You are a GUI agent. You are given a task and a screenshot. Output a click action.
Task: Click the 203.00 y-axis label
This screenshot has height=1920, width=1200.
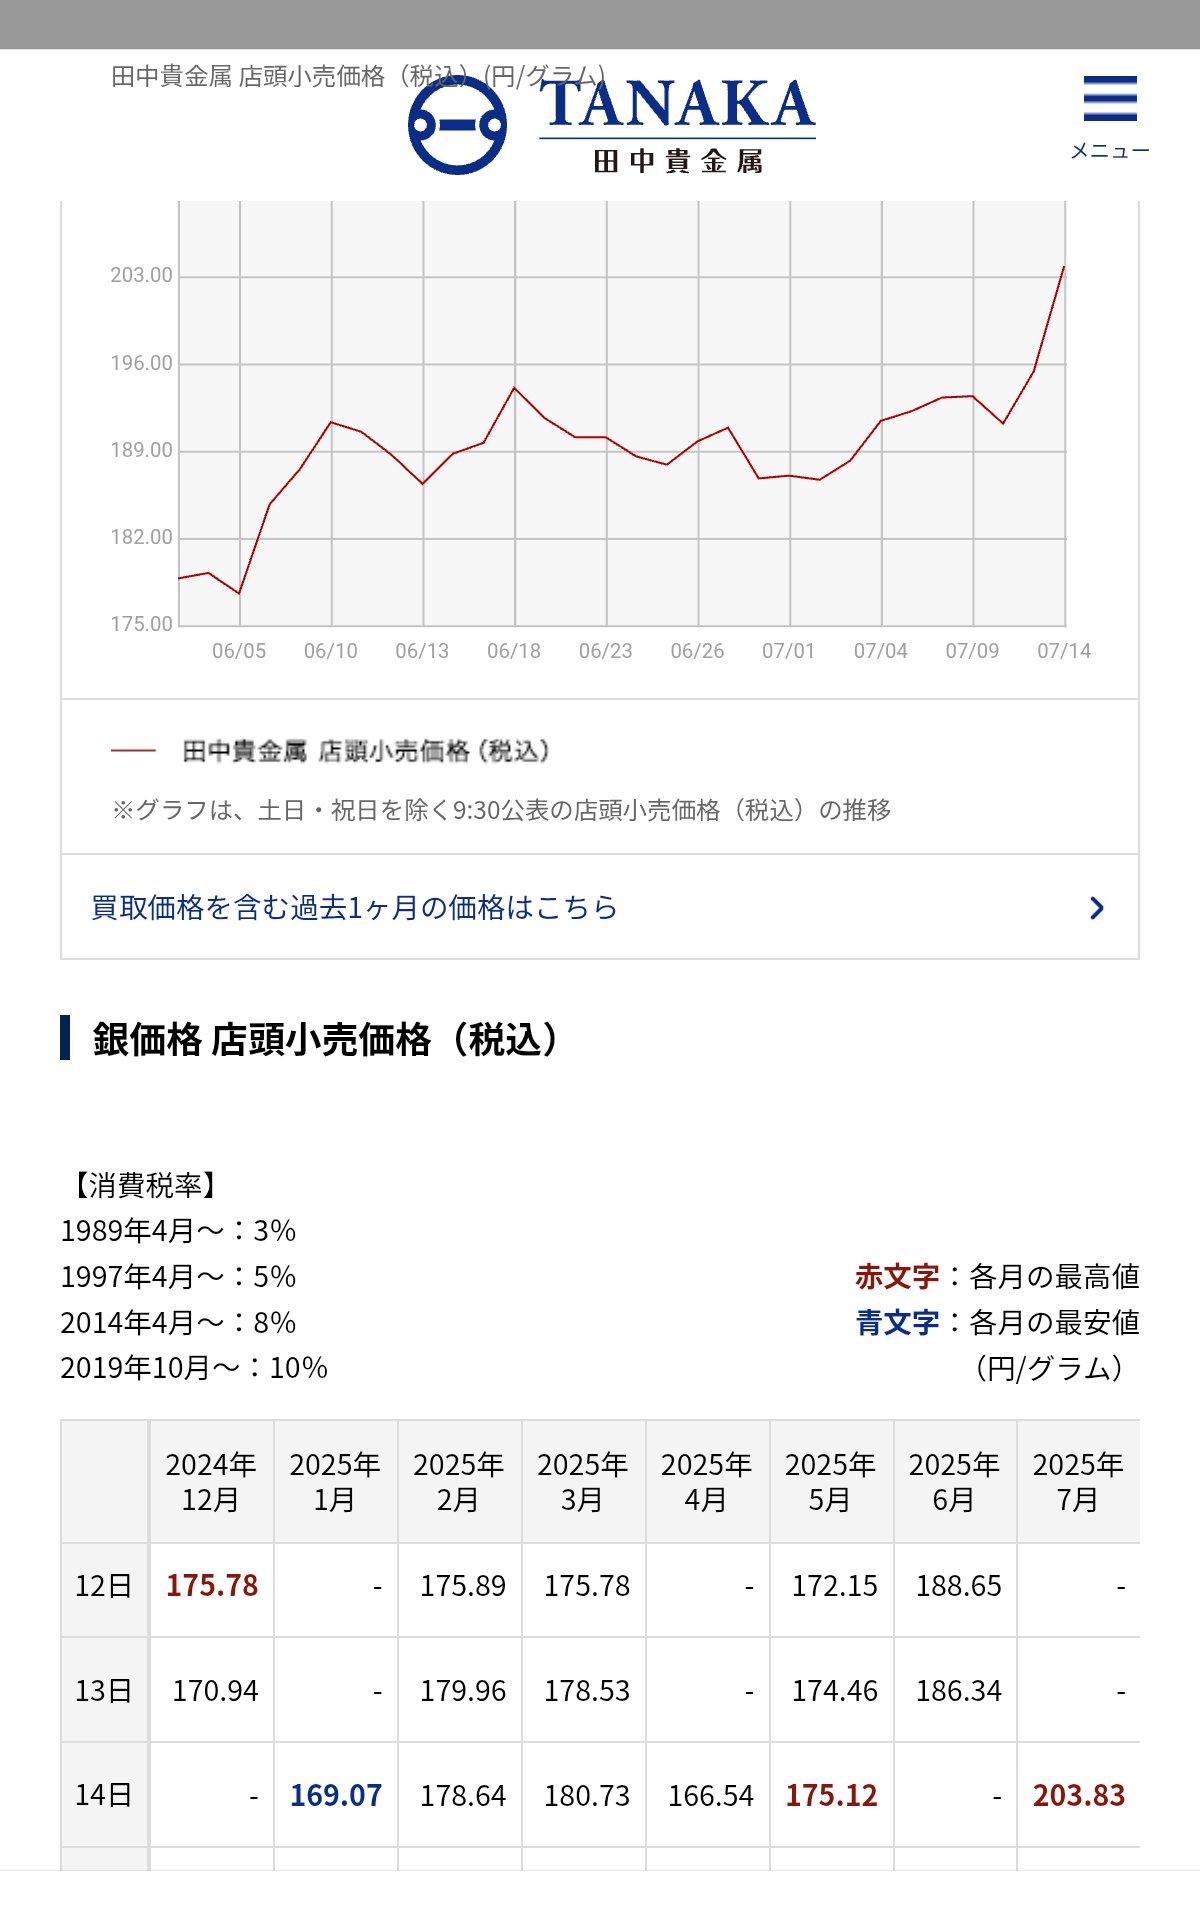[x=141, y=275]
